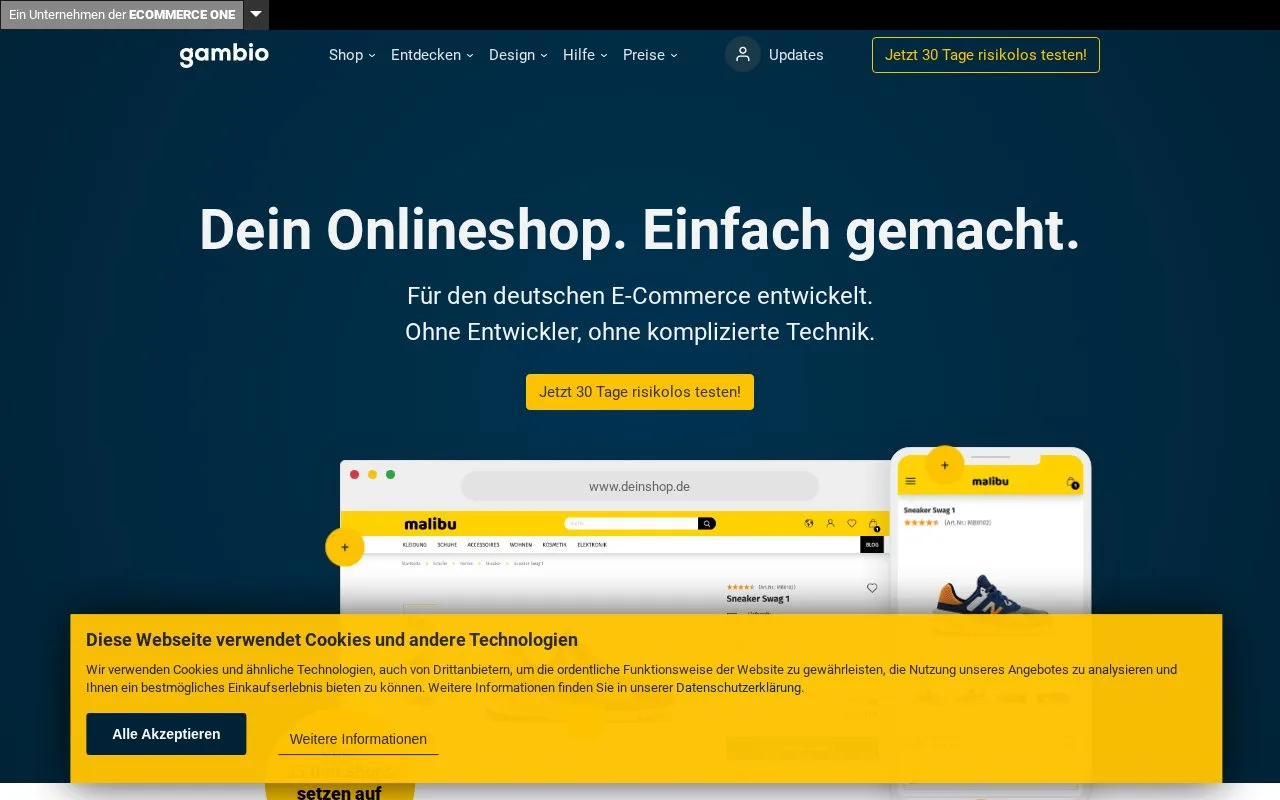
Task: Click the plus hotspot on phone mockup
Action: click(945, 466)
